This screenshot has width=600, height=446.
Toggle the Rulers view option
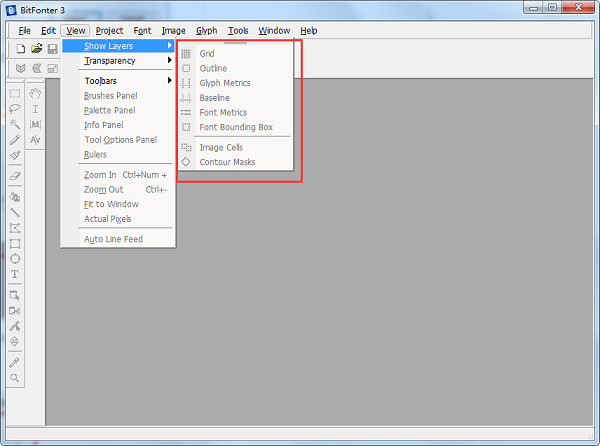tap(118, 155)
